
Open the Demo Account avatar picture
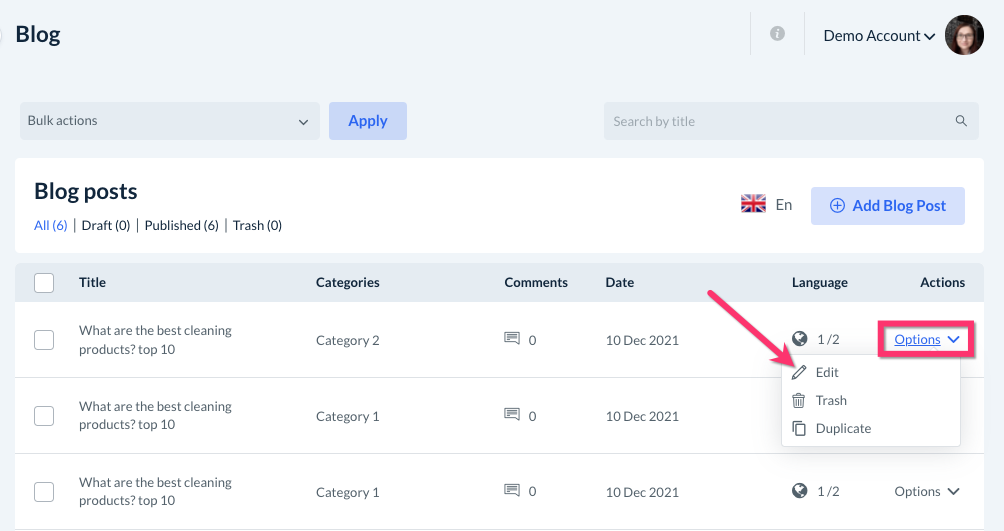tap(964, 35)
